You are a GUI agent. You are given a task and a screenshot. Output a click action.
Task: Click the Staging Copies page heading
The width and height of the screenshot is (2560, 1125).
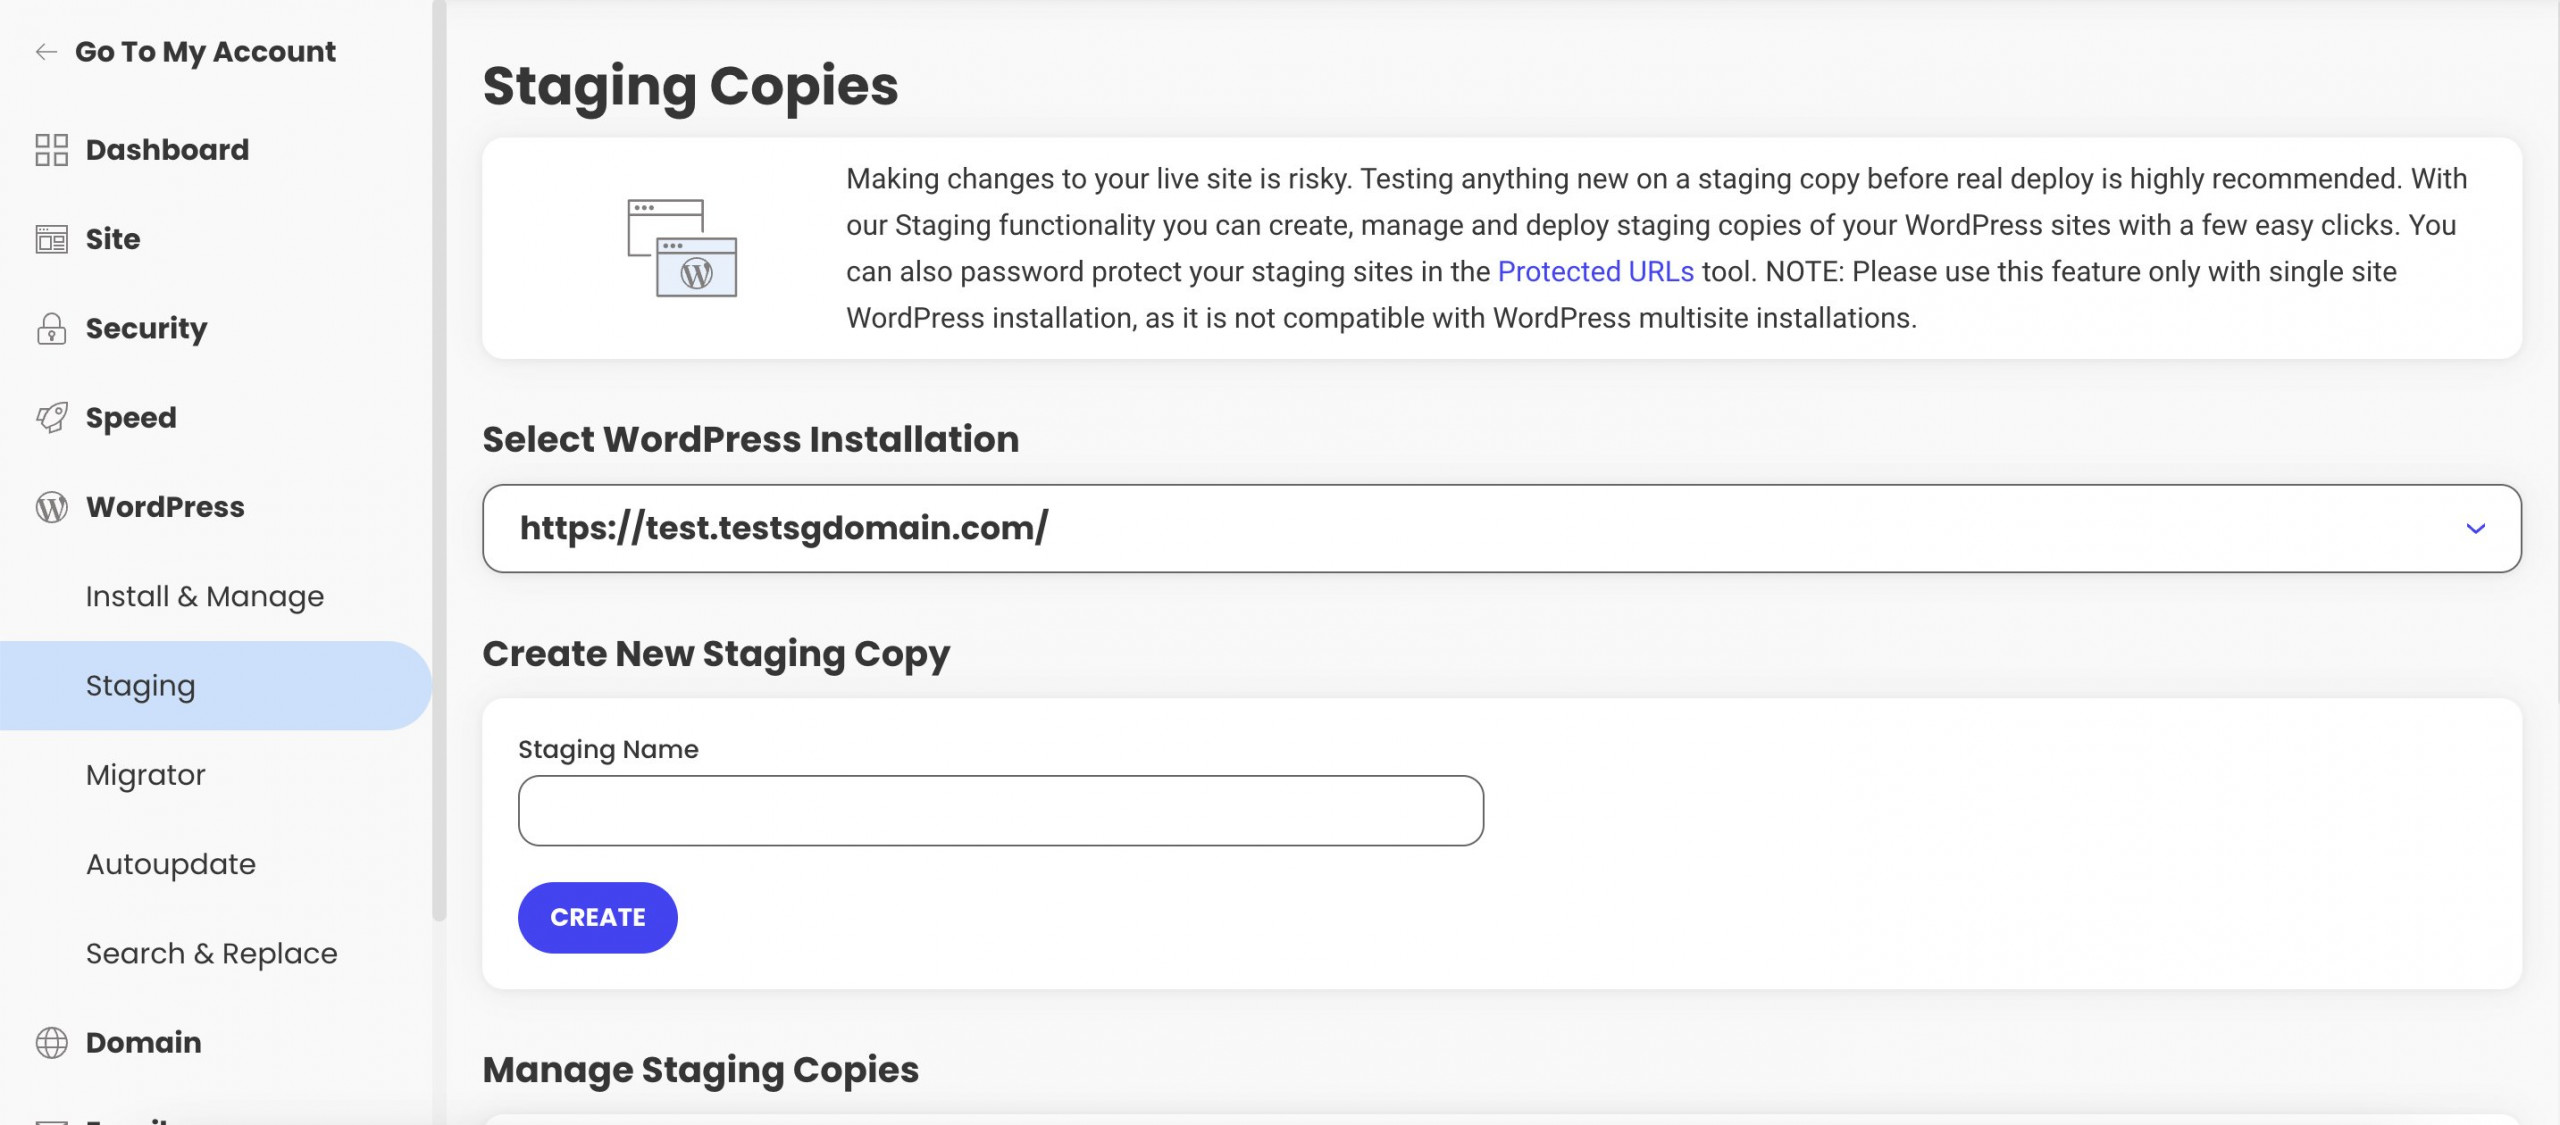(x=690, y=86)
